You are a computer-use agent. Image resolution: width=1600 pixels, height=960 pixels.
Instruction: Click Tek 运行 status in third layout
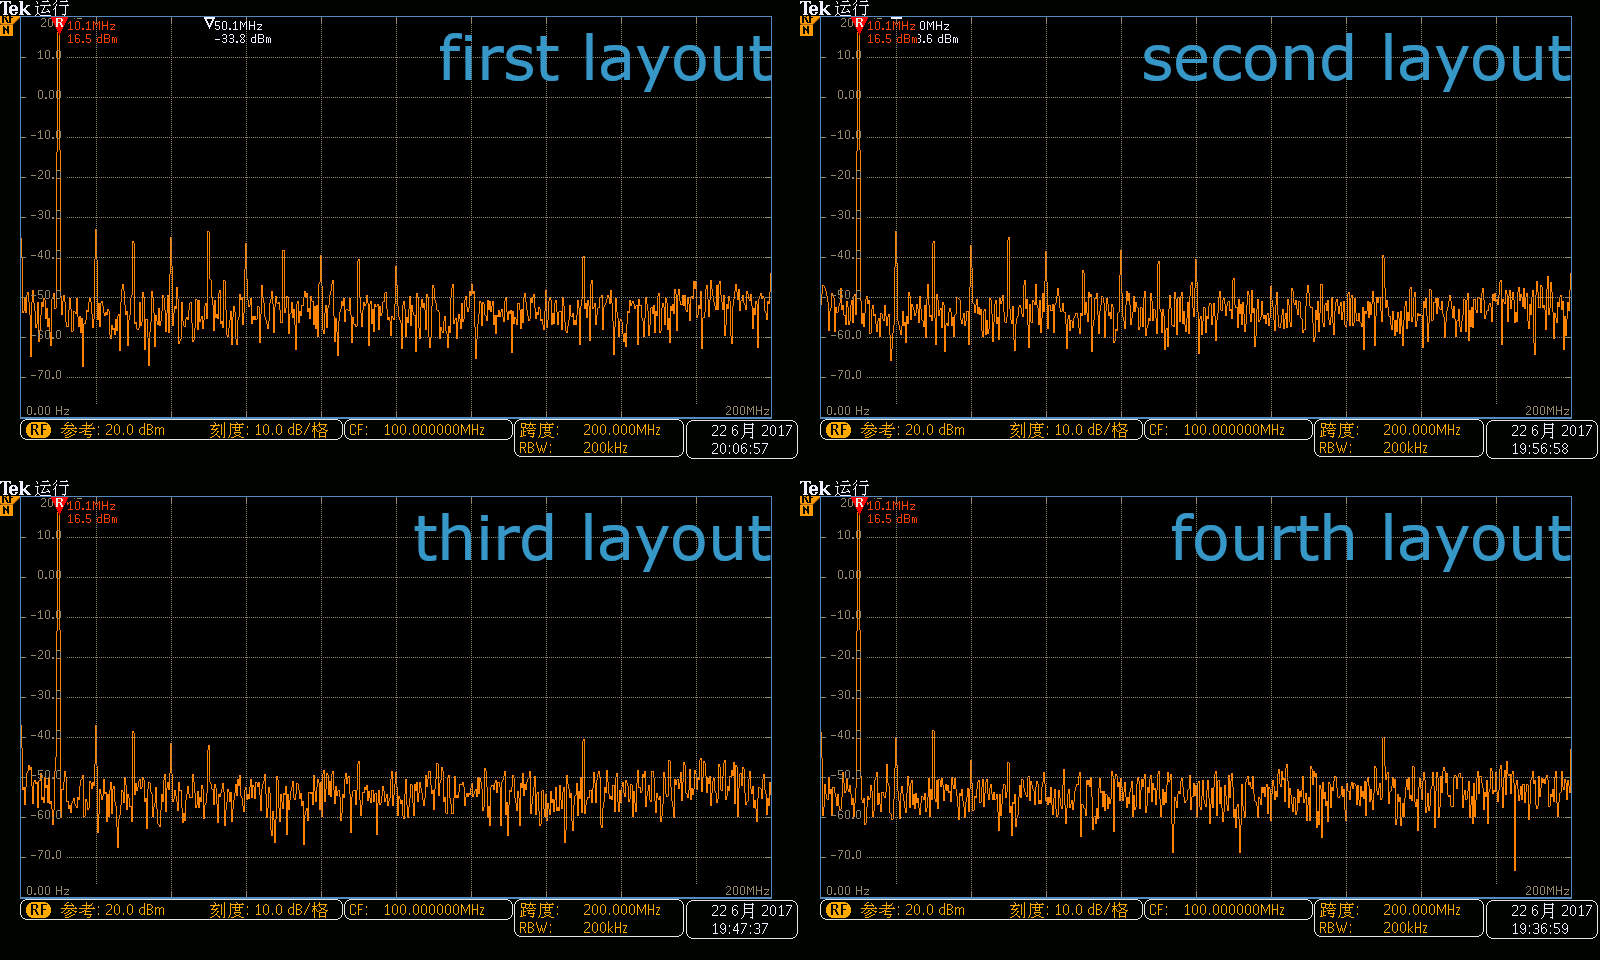(x=35, y=488)
